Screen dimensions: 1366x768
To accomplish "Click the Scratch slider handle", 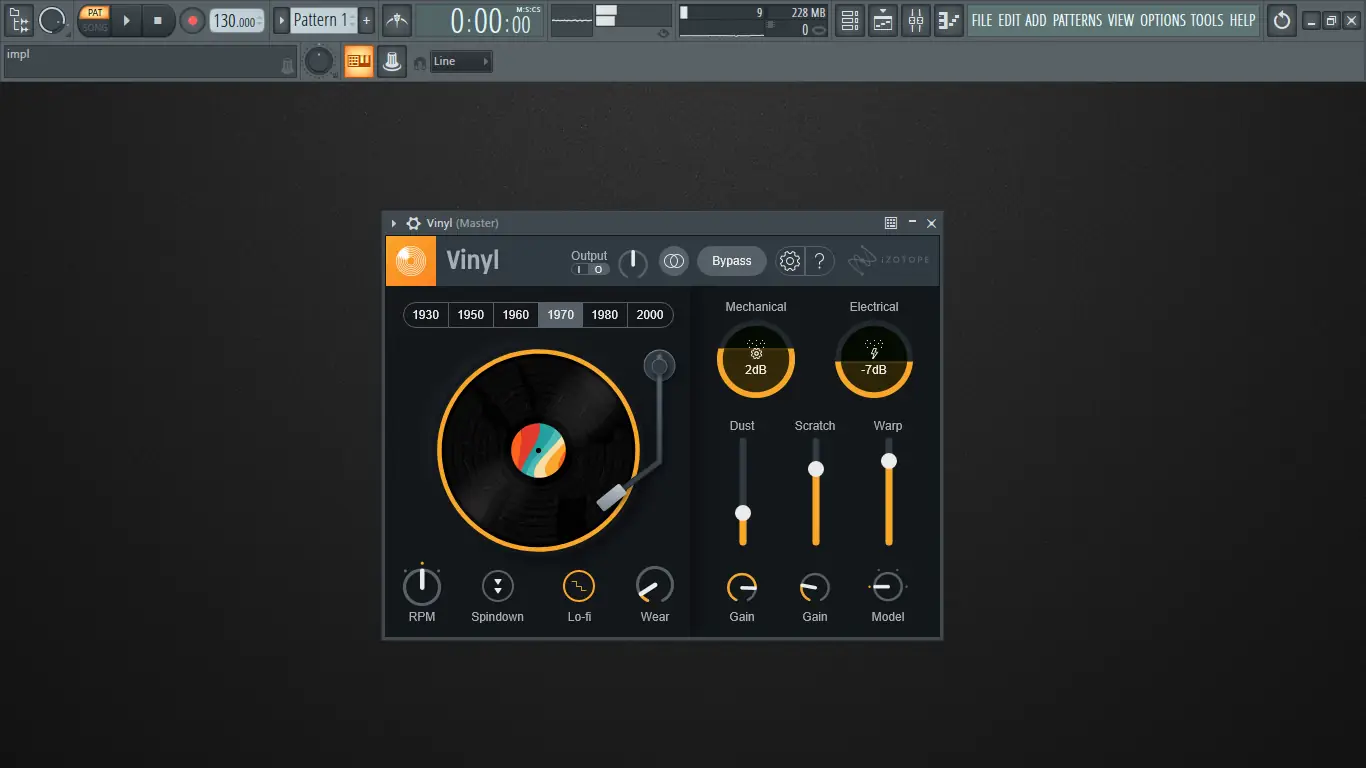I will point(816,469).
